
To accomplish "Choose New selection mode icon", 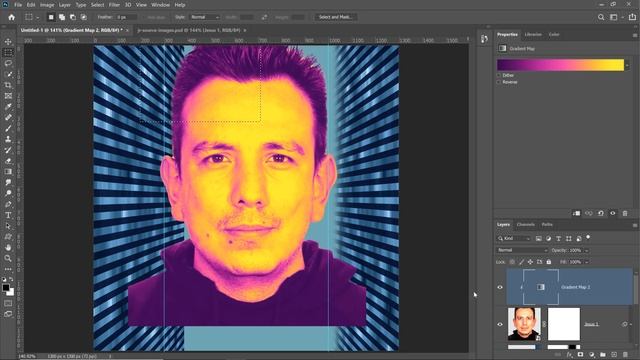I will pos(51,17).
